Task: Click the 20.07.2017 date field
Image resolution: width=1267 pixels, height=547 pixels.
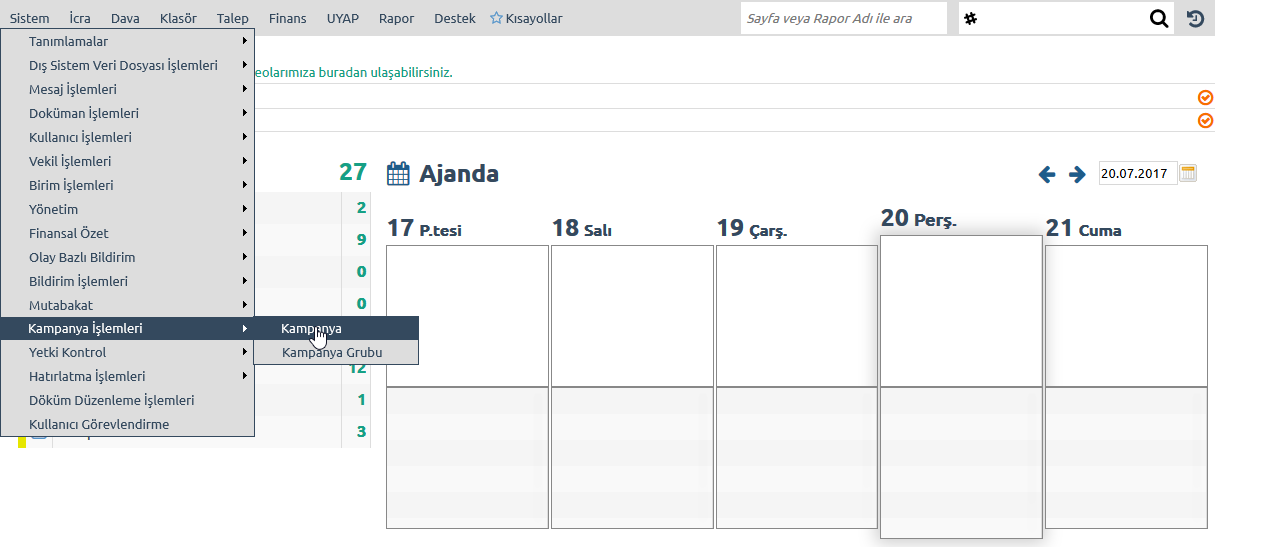Action: click(x=1138, y=173)
